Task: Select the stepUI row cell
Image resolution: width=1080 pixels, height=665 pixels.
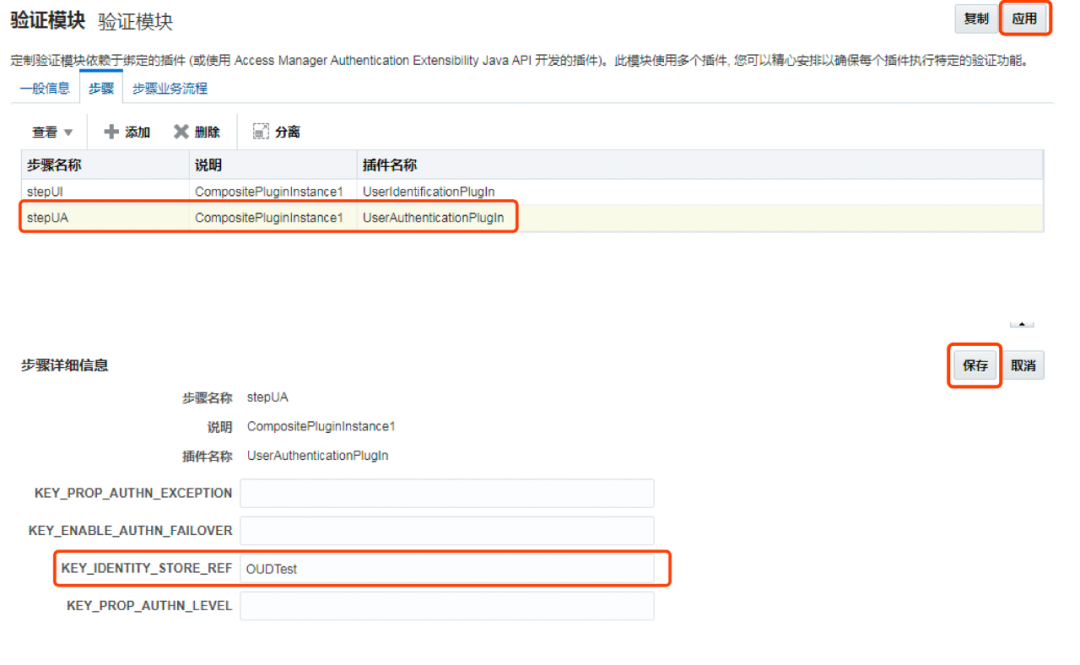Action: click(45, 192)
